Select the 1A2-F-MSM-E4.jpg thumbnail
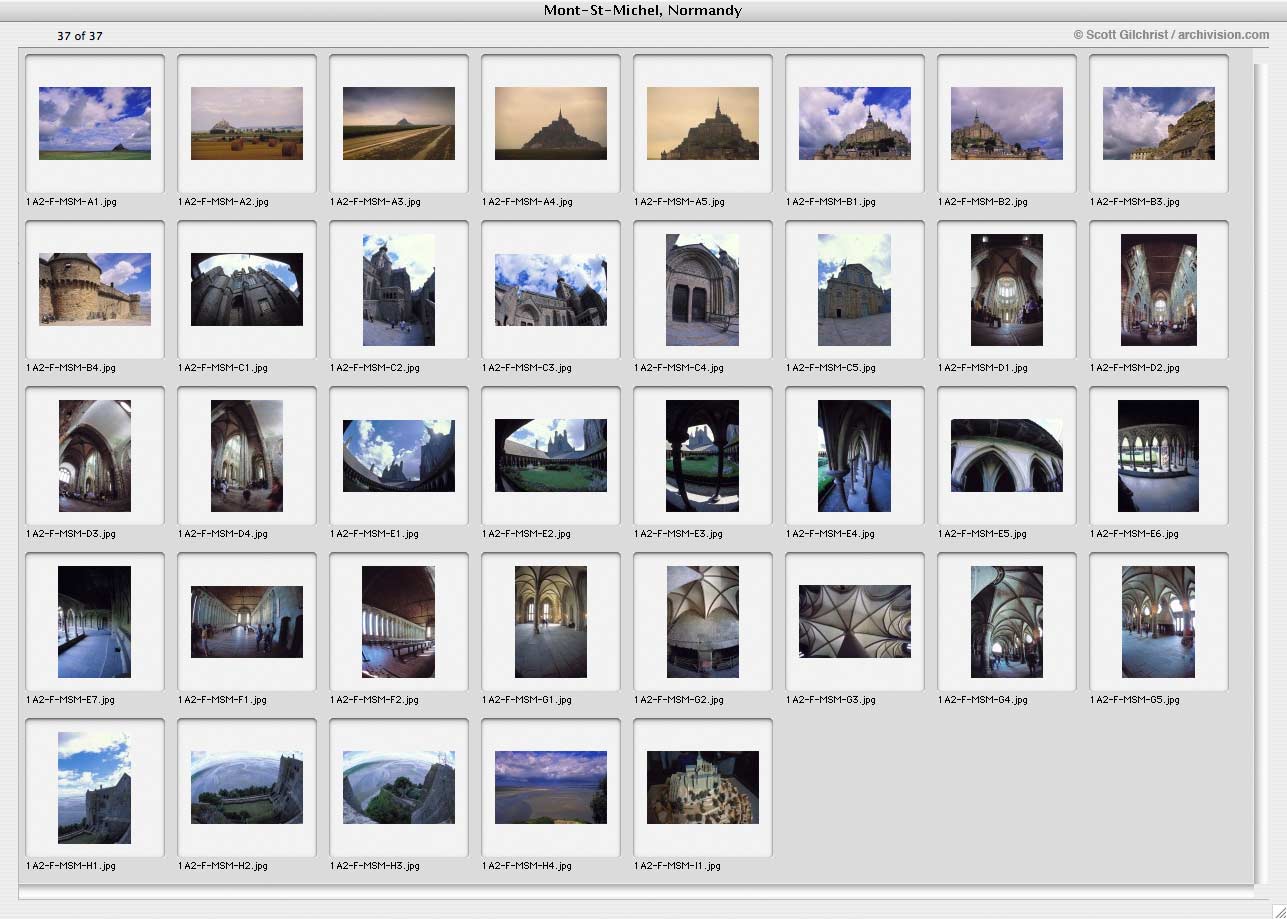This screenshot has width=1287, height=919. click(855, 455)
